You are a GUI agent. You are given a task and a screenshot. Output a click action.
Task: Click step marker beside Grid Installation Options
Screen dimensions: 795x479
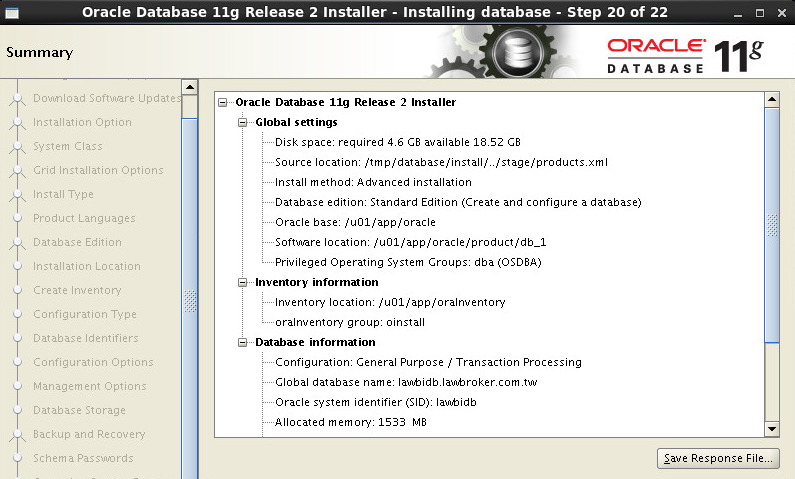click(x=18, y=170)
